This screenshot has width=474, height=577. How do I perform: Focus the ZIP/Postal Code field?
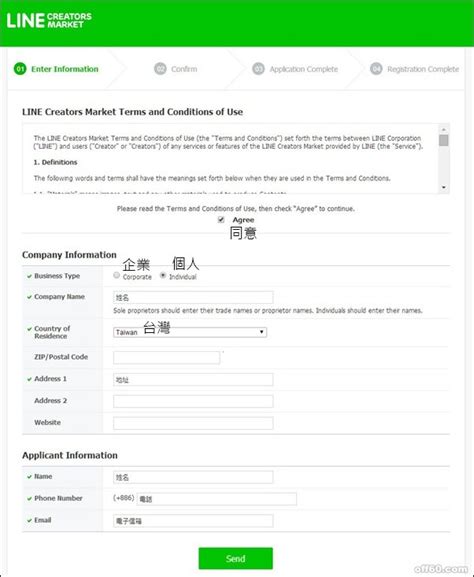tap(166, 357)
